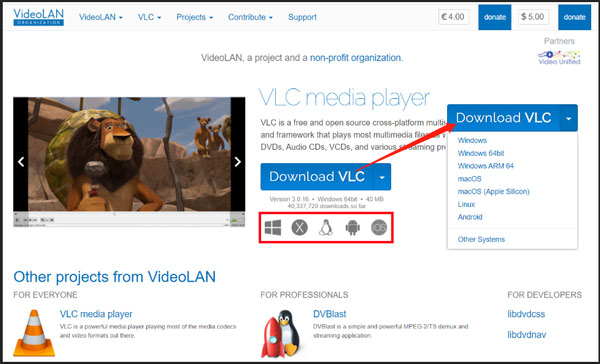600x364 pixels.
Task: Click the FOR EVERYONE section label
Action: coord(45,295)
